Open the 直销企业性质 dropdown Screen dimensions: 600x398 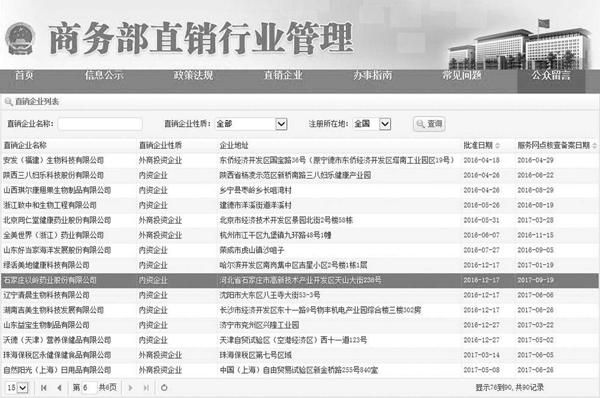coord(281,124)
